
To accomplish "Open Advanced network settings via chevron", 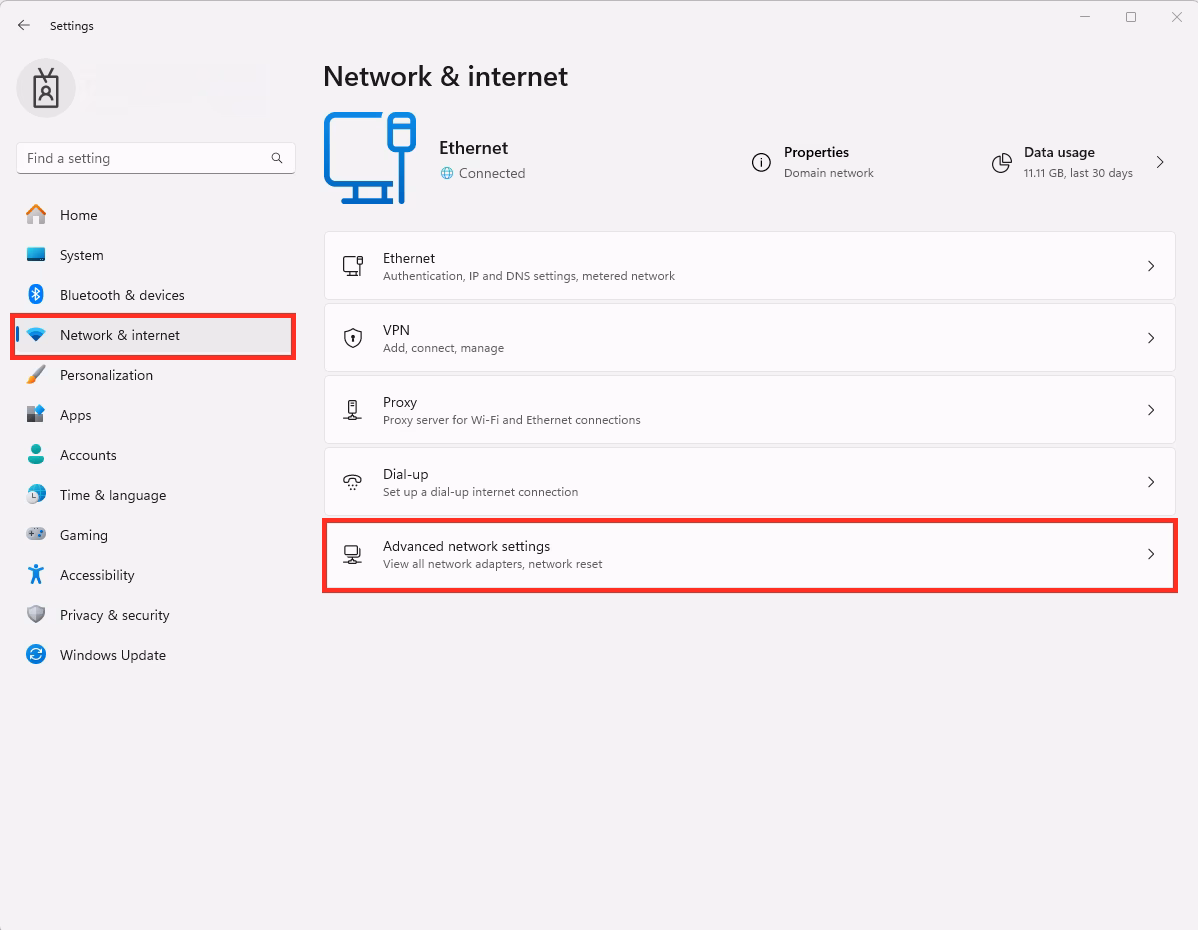I will [x=1151, y=554].
